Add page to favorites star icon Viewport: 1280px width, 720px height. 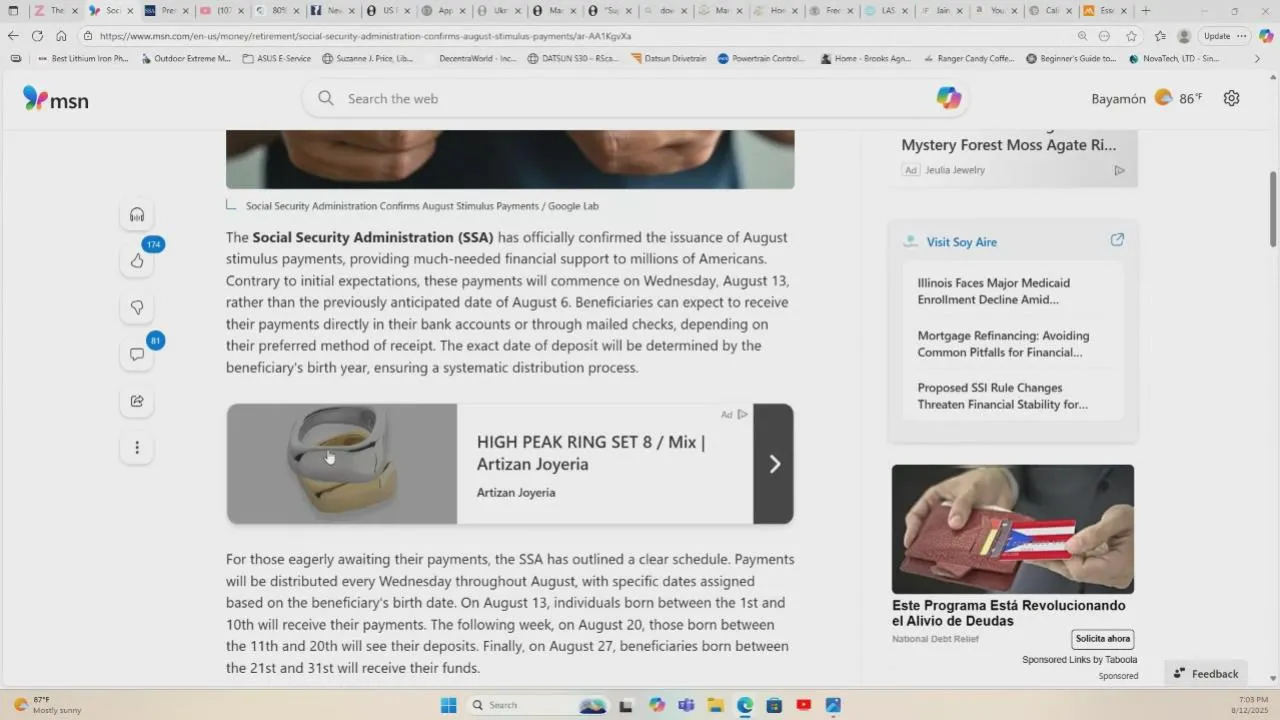[1131, 36]
